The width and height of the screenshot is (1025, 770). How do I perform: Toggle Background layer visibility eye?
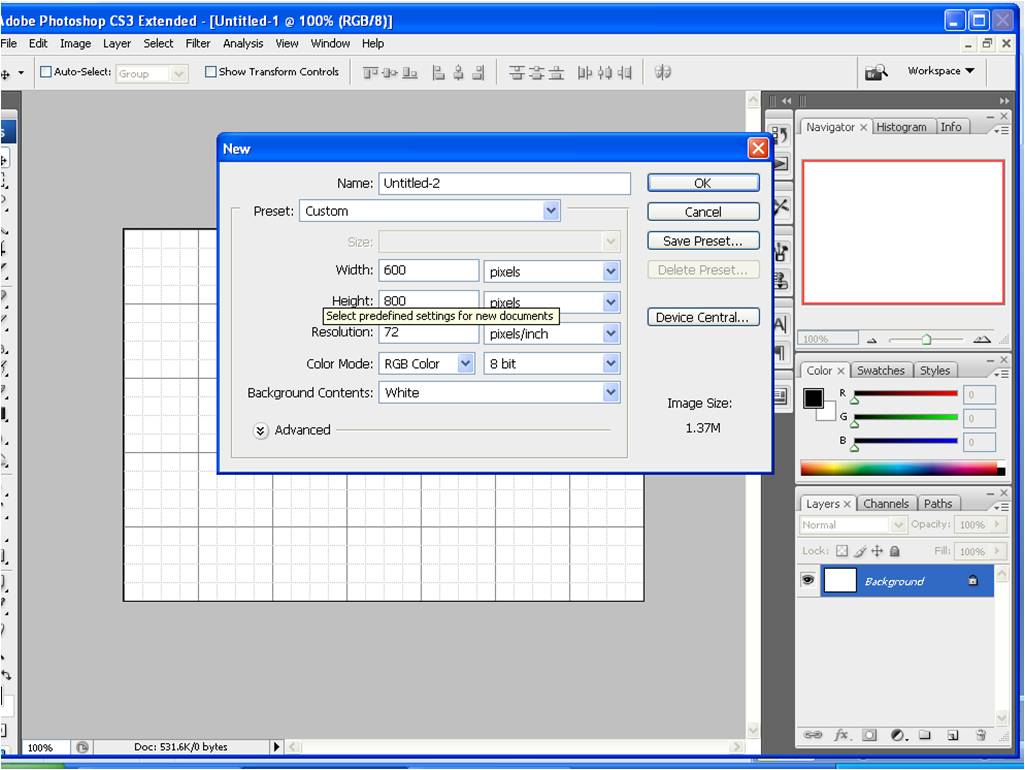809,580
